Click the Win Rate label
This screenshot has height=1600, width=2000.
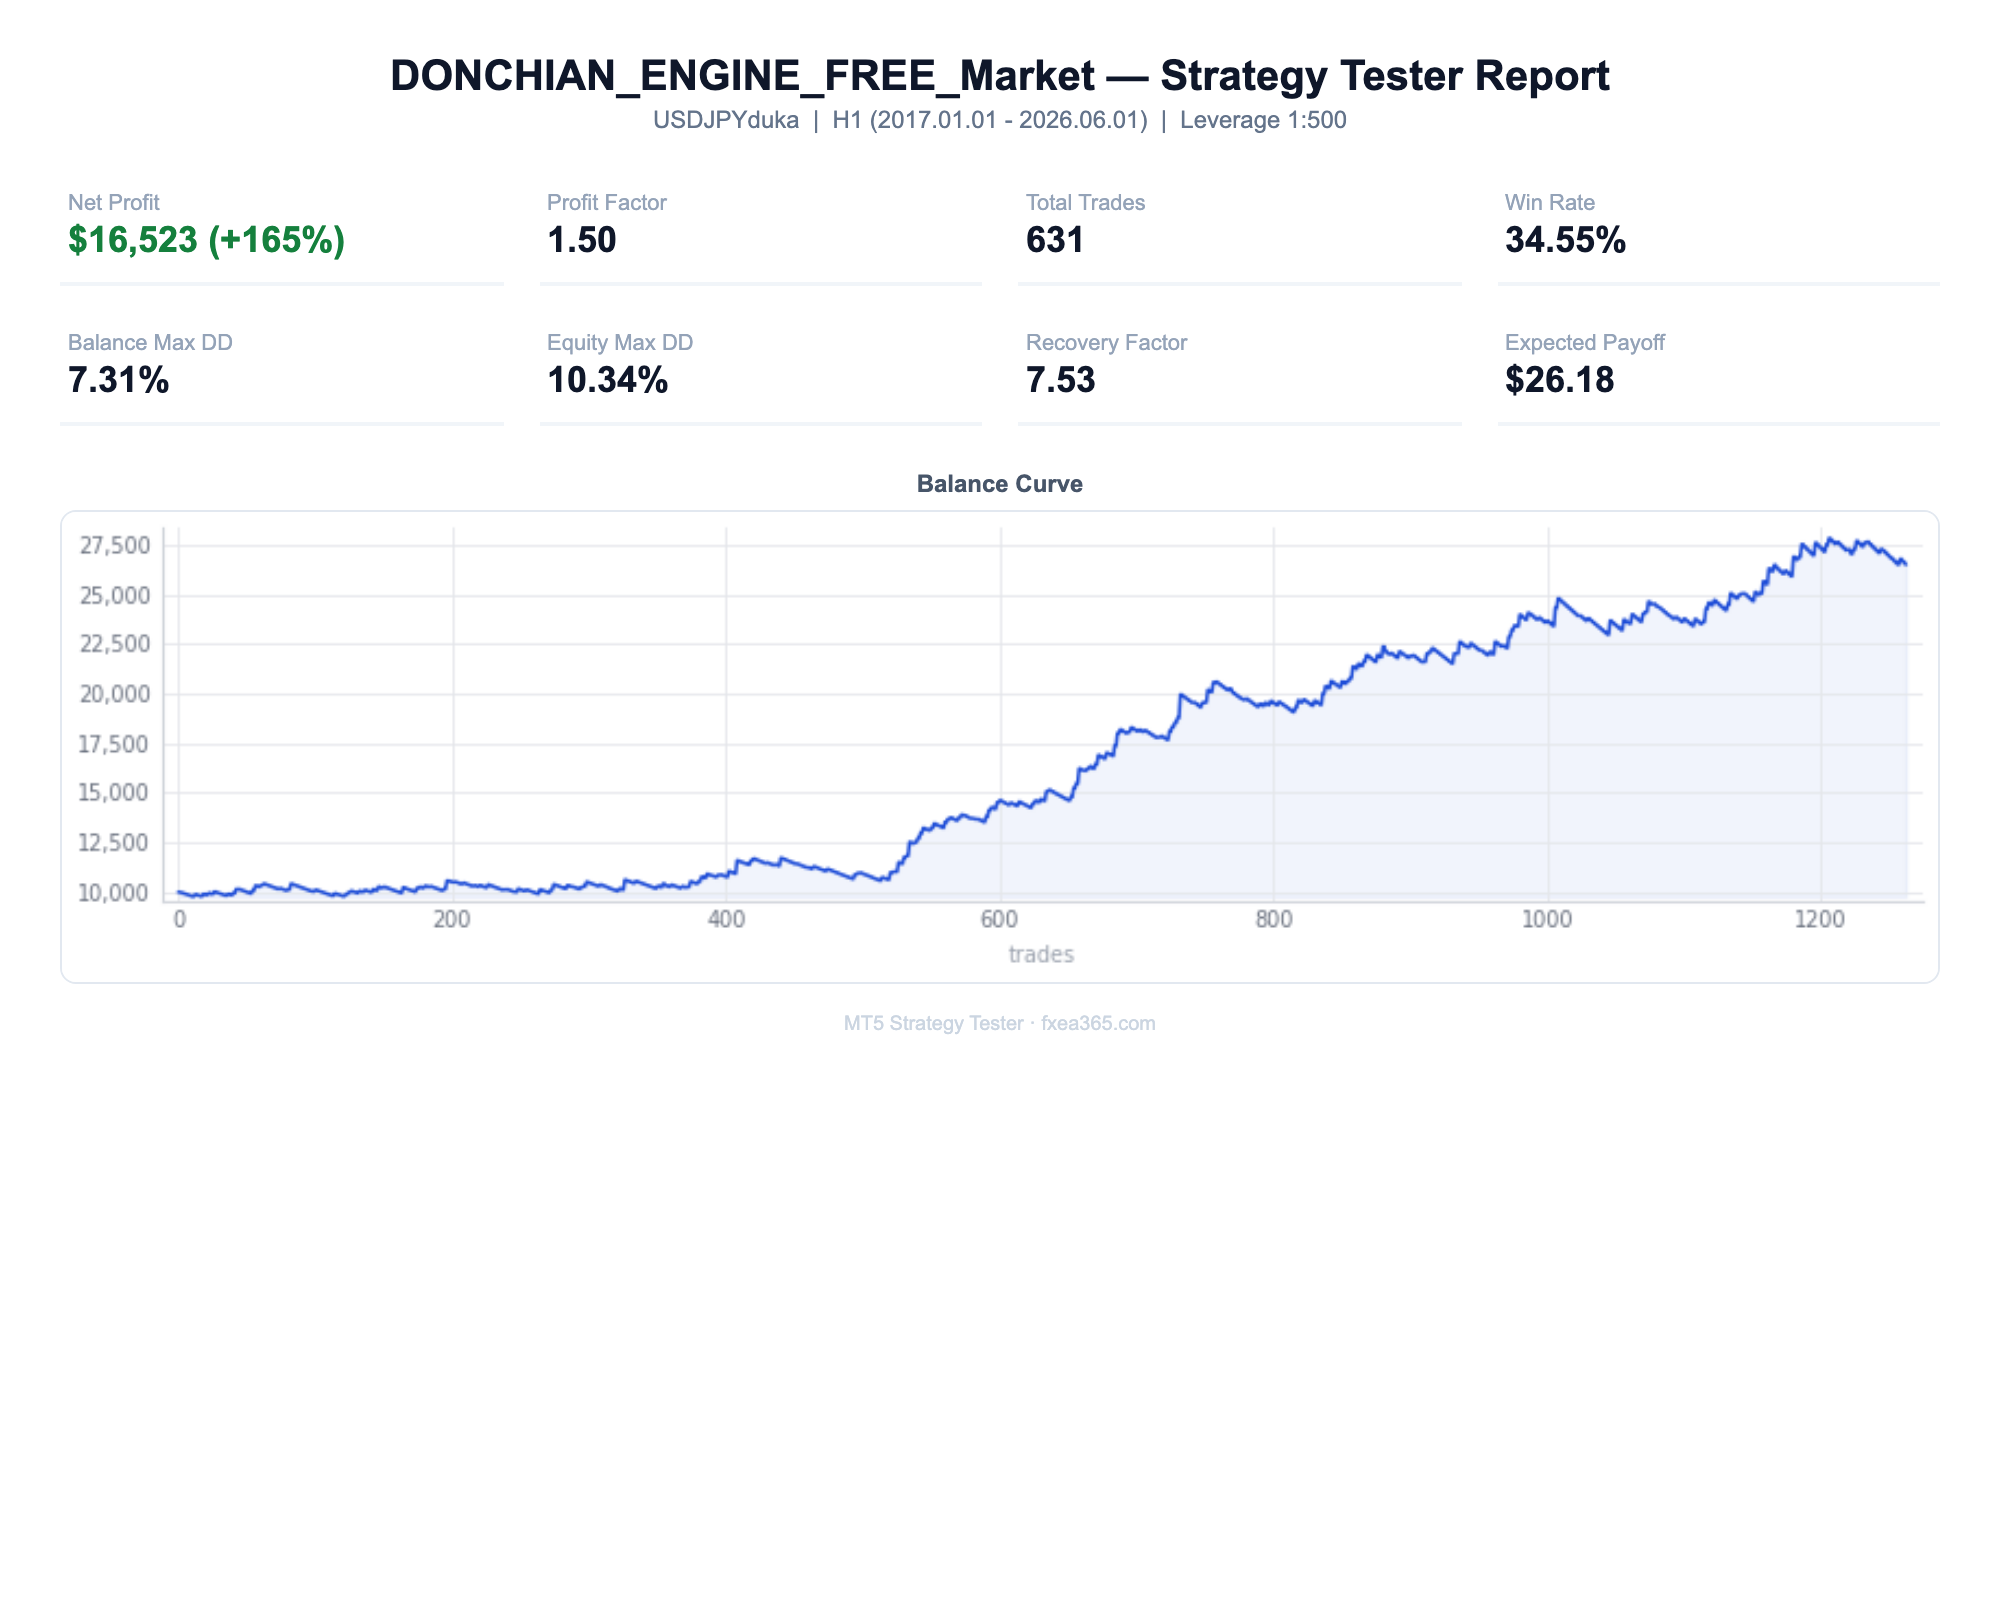(1549, 202)
